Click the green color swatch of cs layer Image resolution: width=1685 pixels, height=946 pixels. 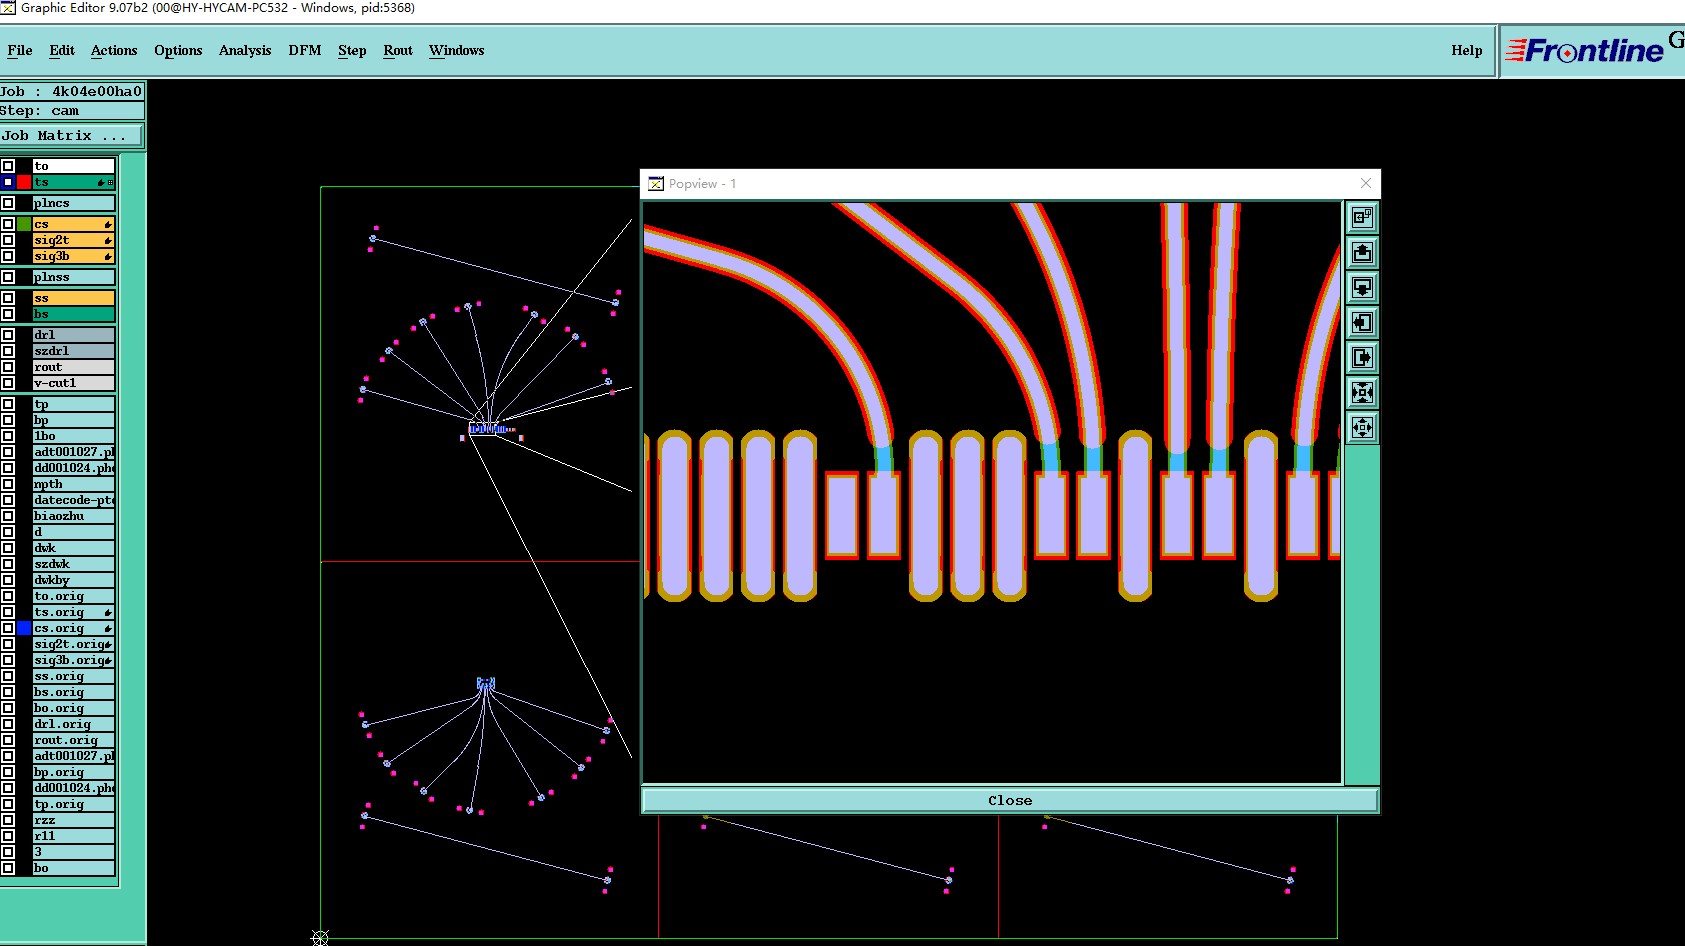coord(24,224)
